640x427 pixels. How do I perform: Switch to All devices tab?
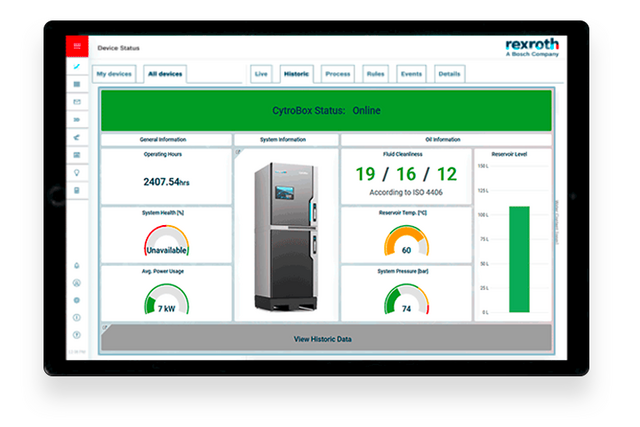pyautogui.click(x=165, y=74)
